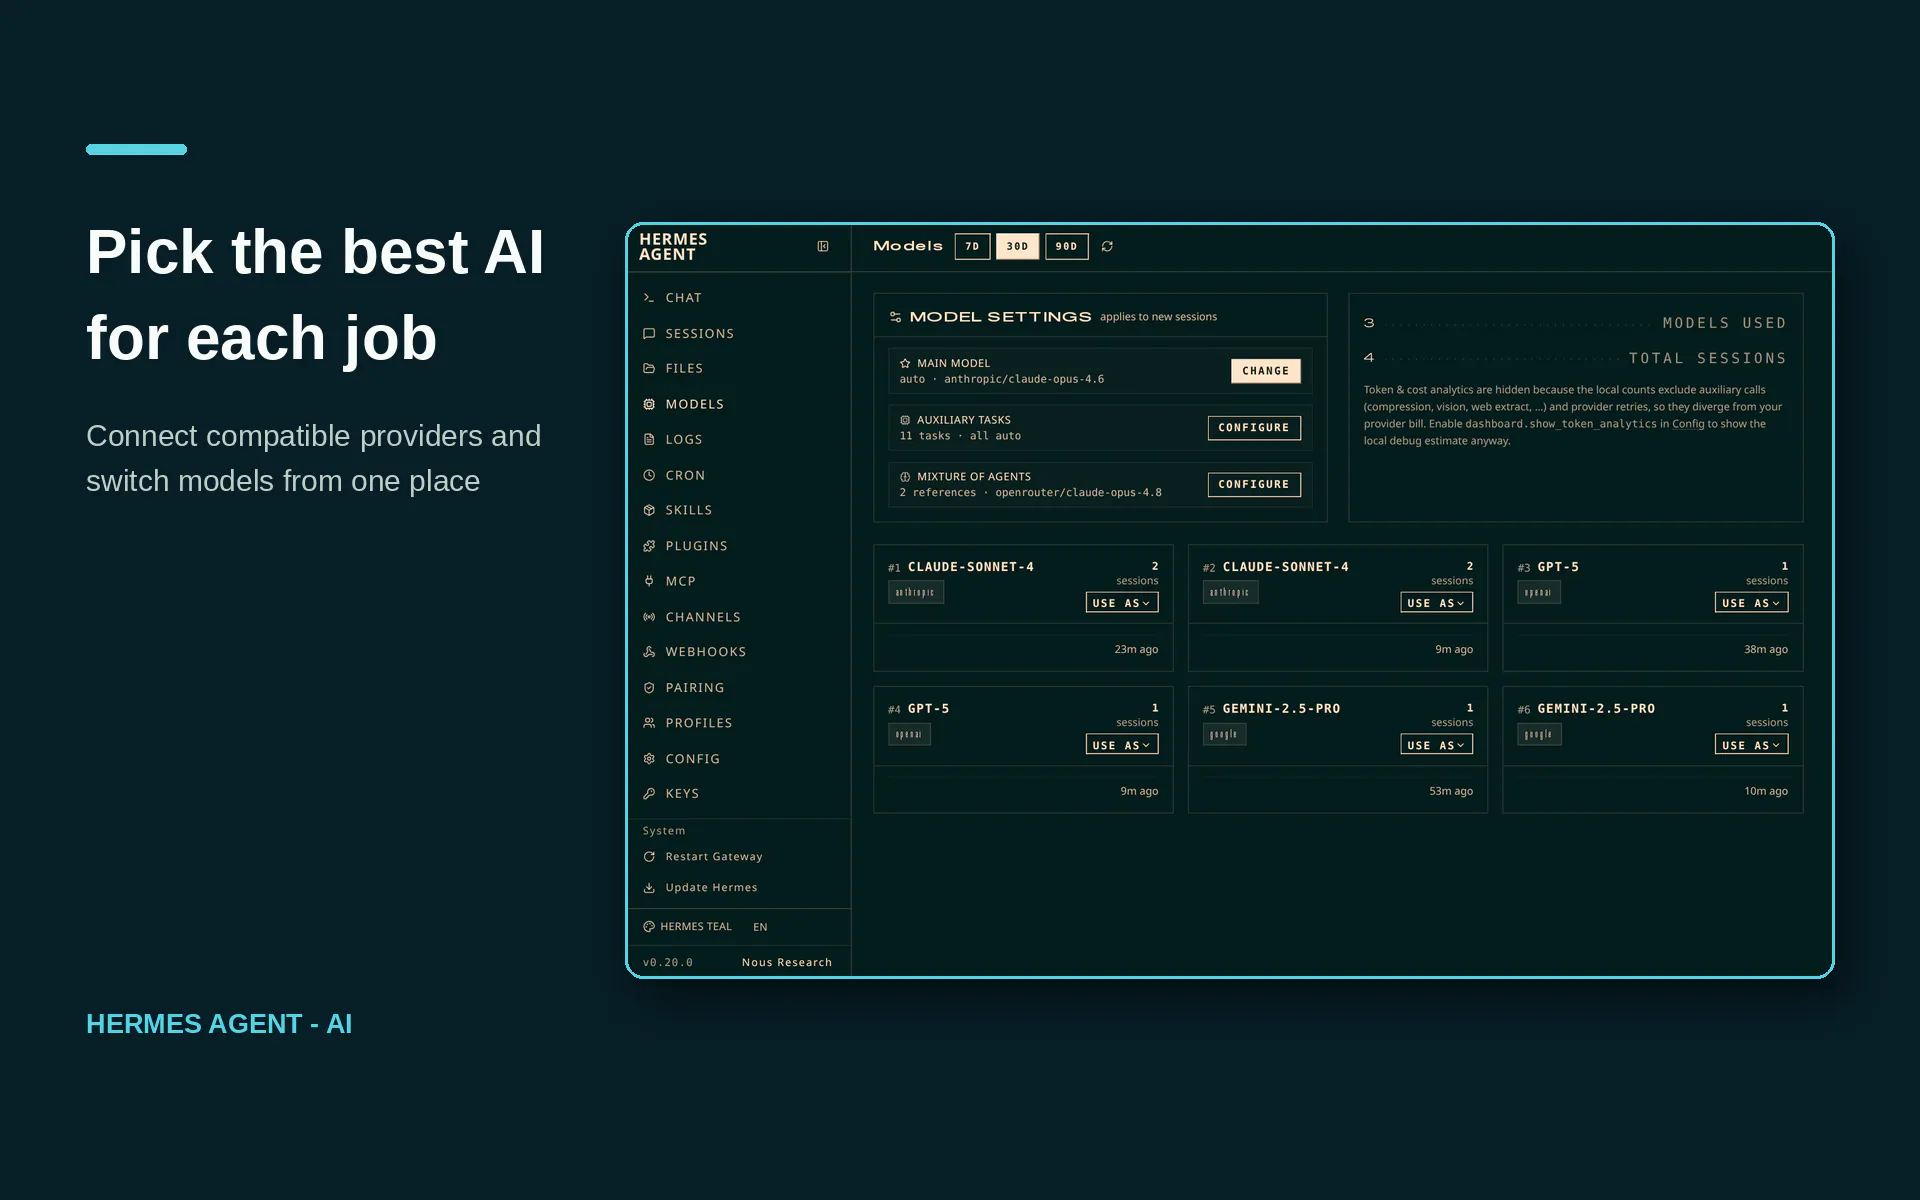Click the "applies to new sessions" note

tap(1158, 317)
